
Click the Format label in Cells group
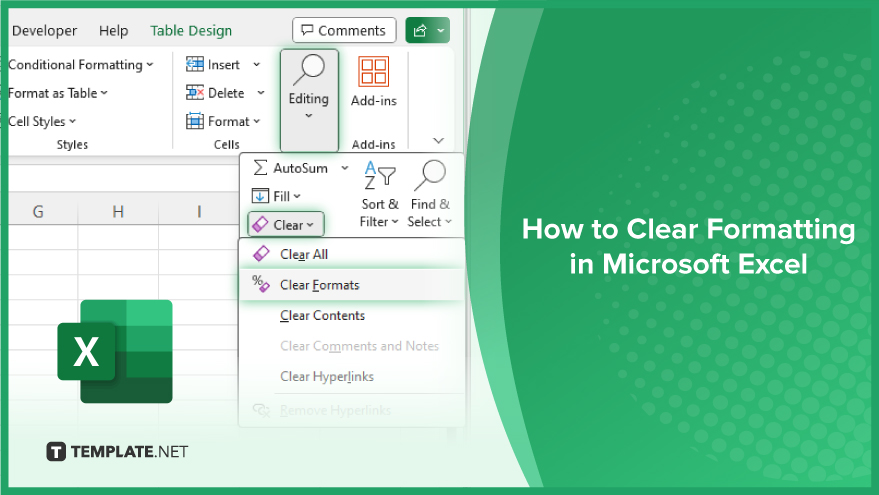click(x=228, y=121)
